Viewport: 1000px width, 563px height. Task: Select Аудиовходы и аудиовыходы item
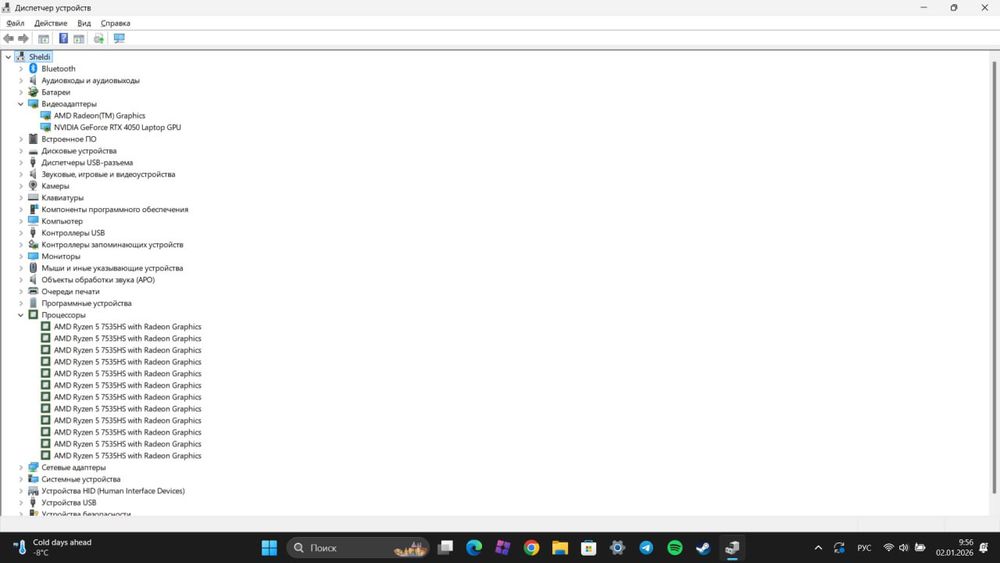(91, 80)
